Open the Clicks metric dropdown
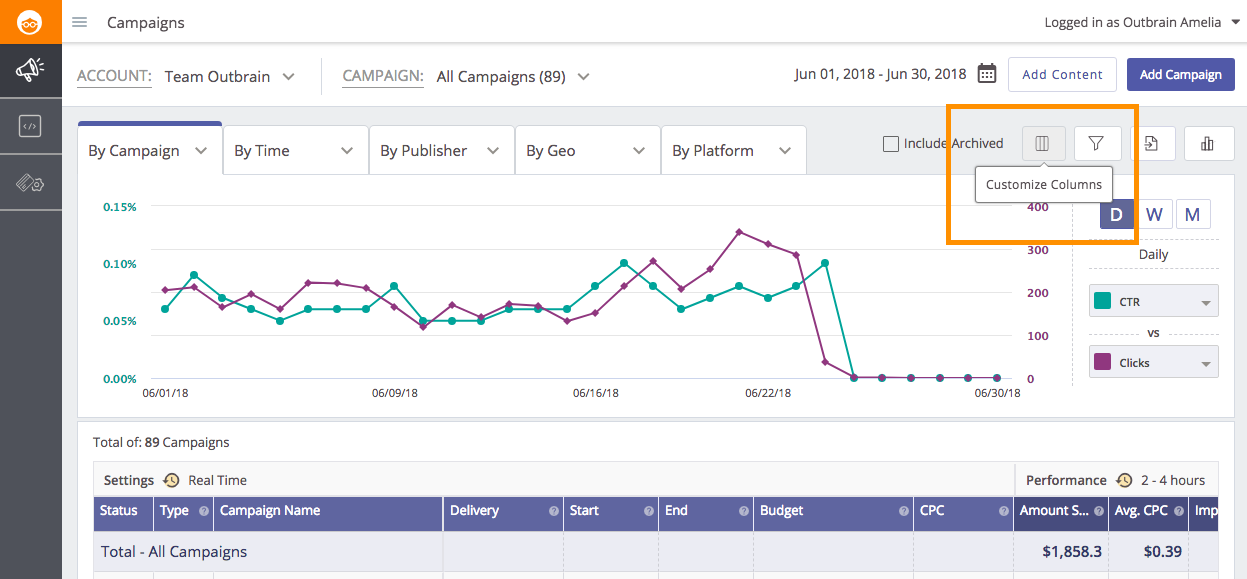 [x=1154, y=363]
